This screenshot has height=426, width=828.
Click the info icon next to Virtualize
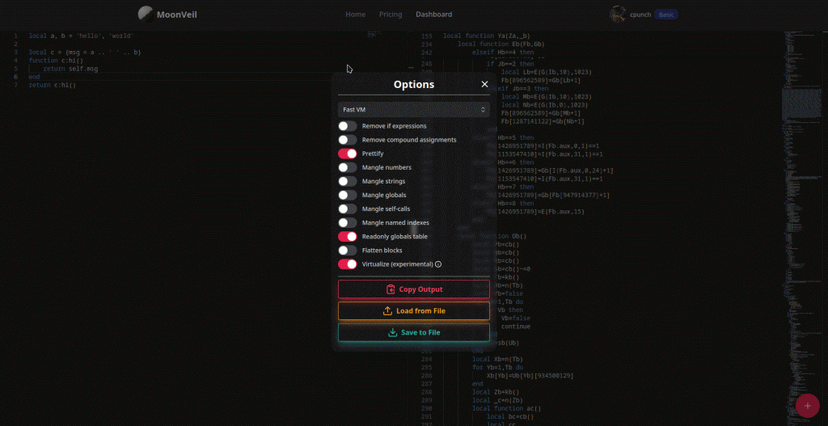click(438, 264)
